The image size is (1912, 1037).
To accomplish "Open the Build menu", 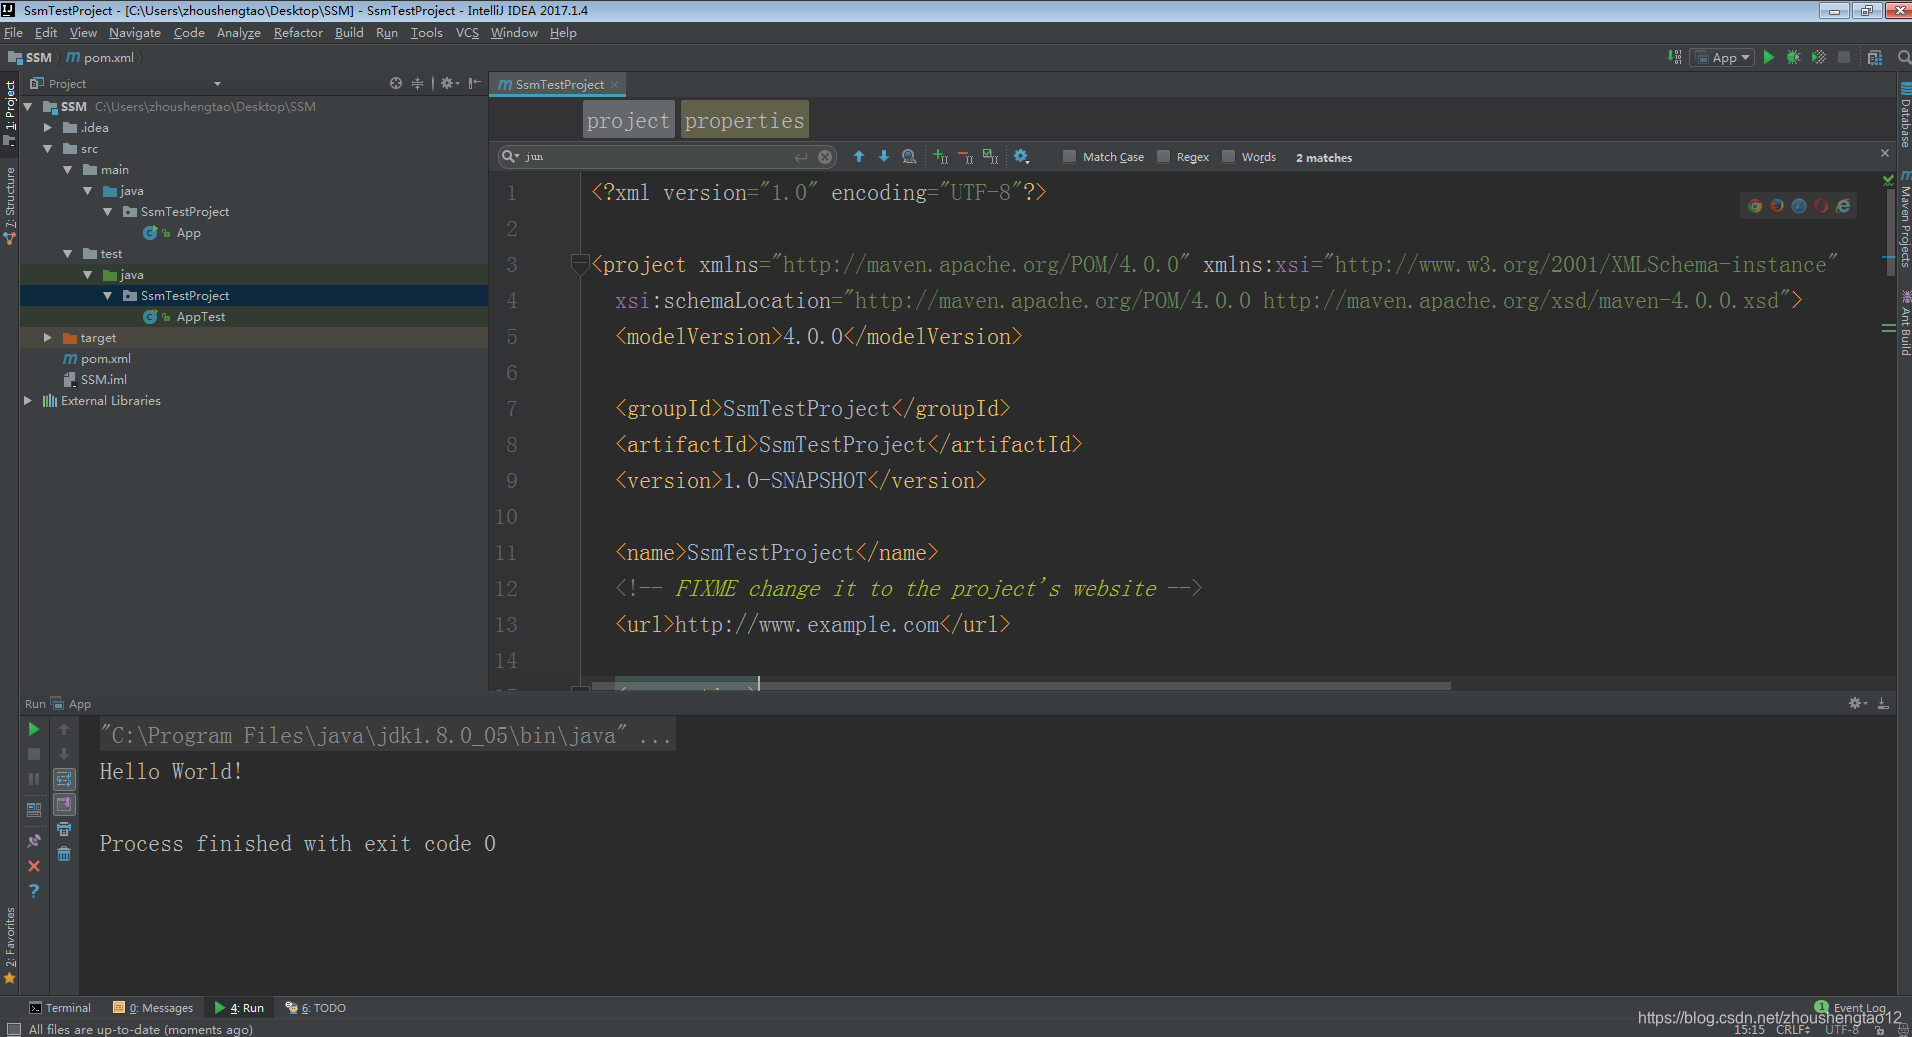I will (x=349, y=33).
